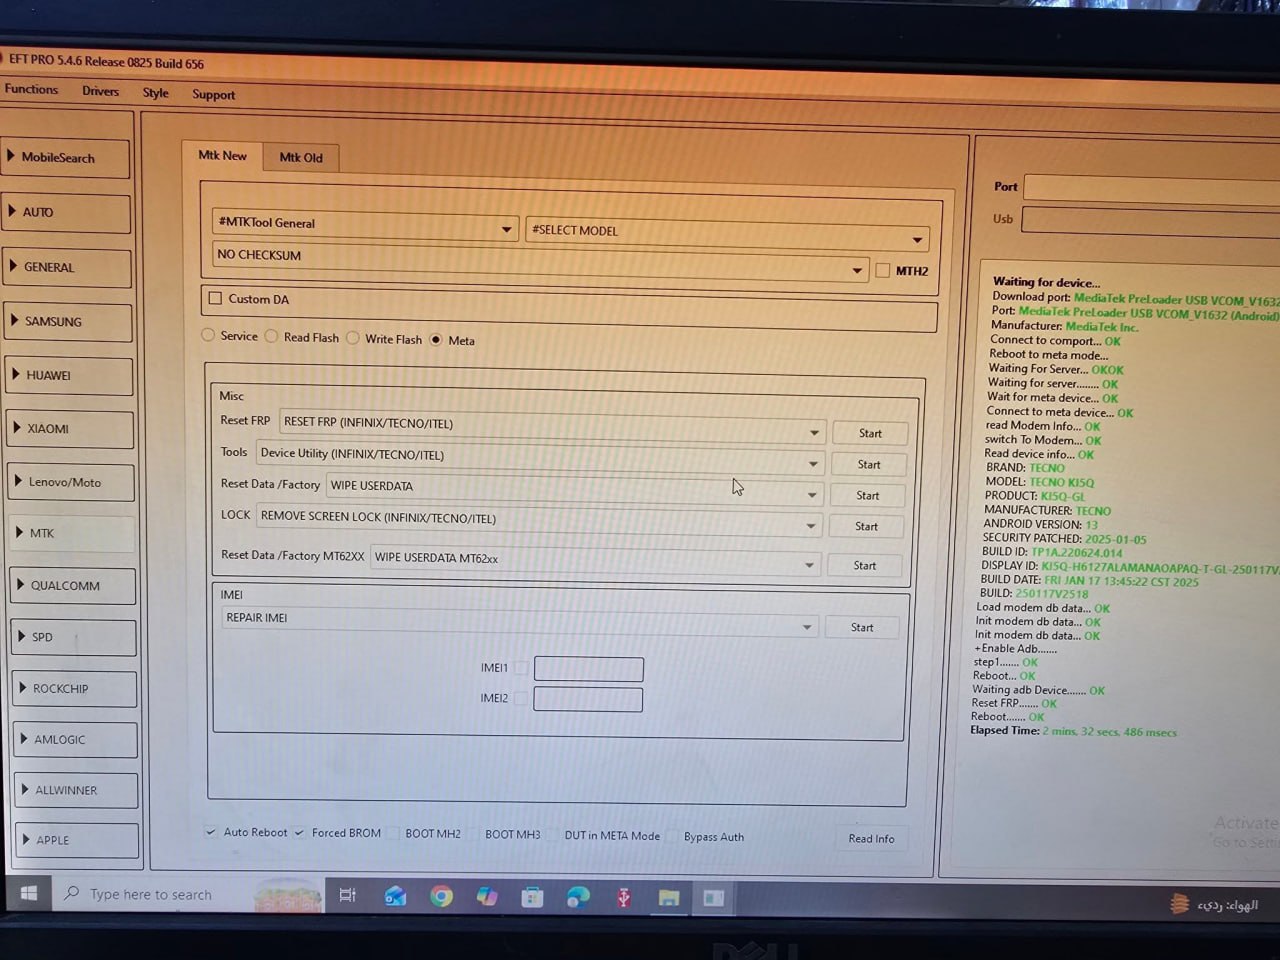Expand the XIAOMI sidebar section
The image size is (1280, 960).
[x=71, y=429]
